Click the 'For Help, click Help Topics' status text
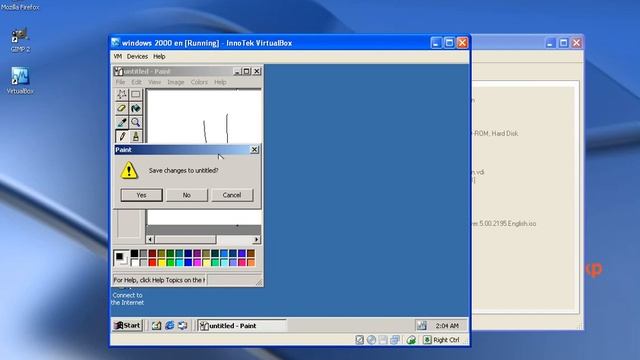Screen dimensions: 640x360 coord(159,280)
